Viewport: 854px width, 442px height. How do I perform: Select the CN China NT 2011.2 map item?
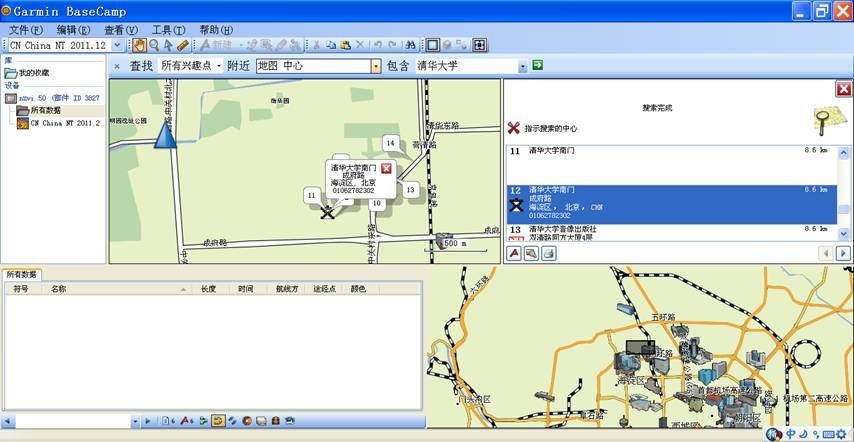coord(59,123)
